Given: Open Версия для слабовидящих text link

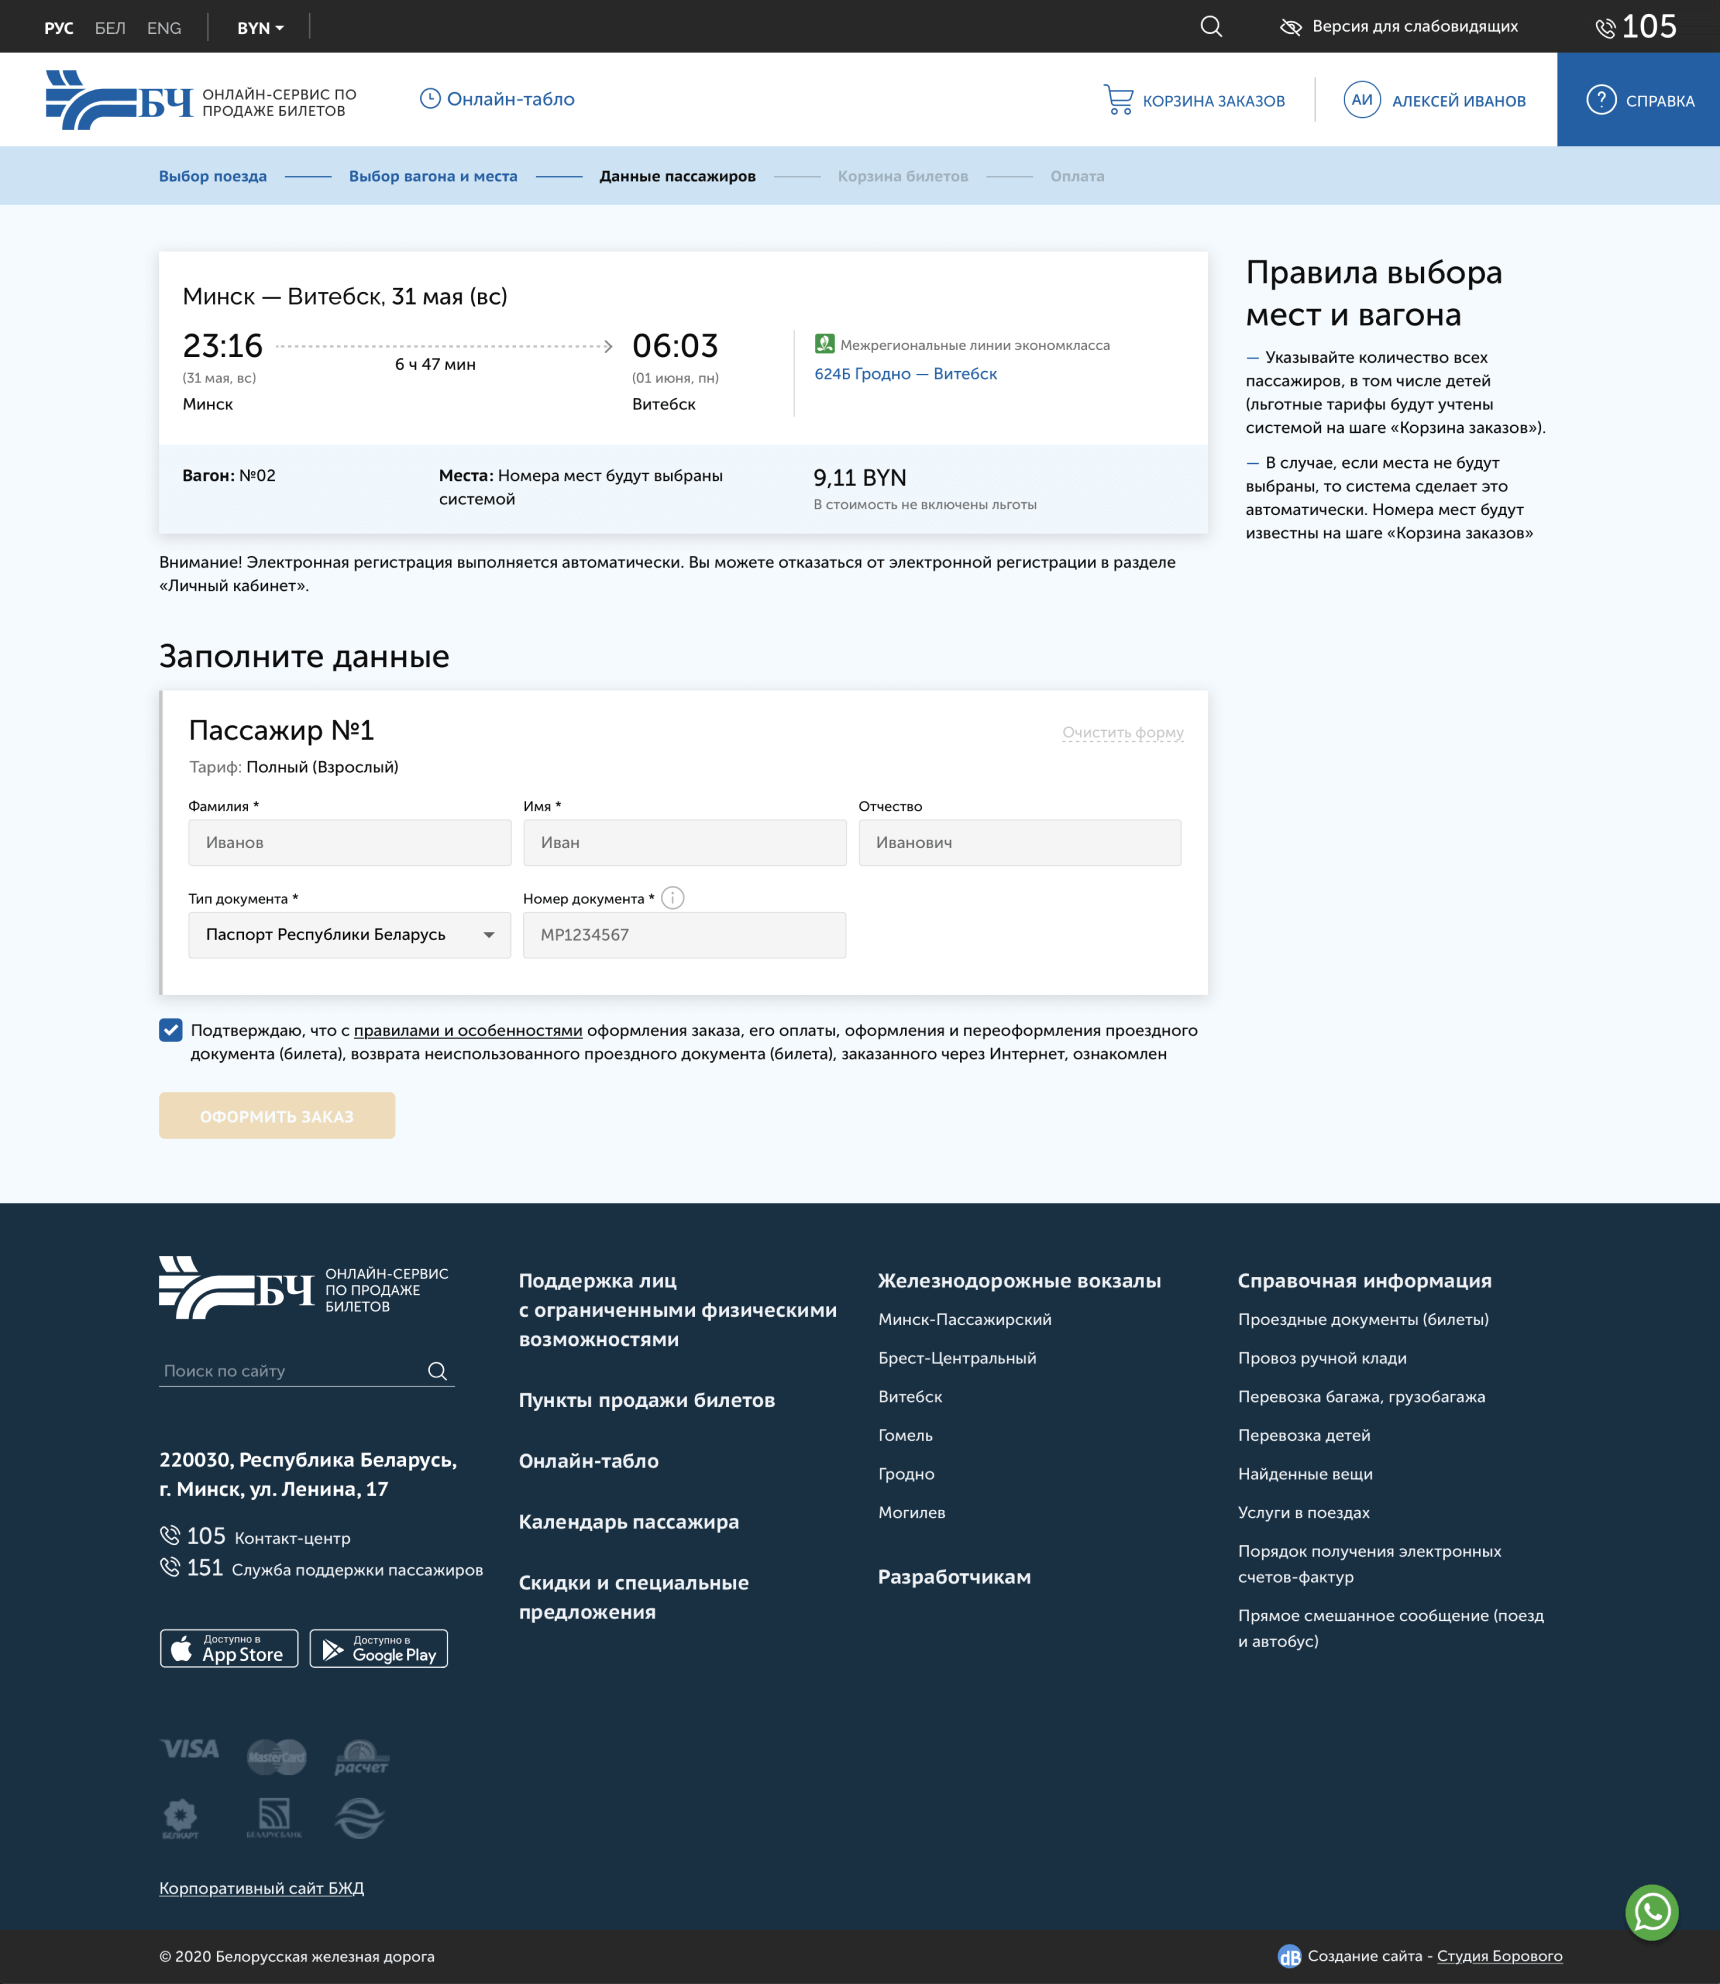Looking at the screenshot, I should [x=1415, y=27].
